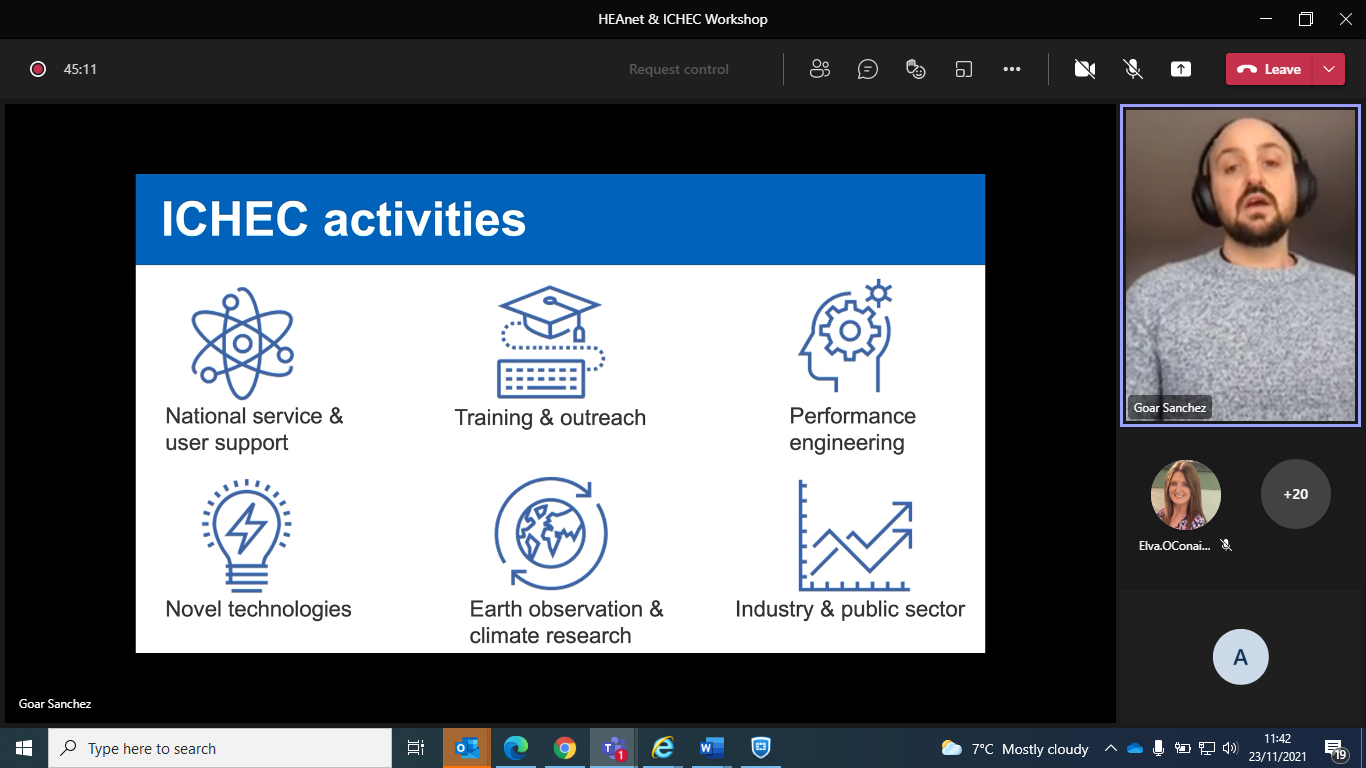Show the +20 additional participants
The height and width of the screenshot is (768, 1366).
[x=1296, y=494]
